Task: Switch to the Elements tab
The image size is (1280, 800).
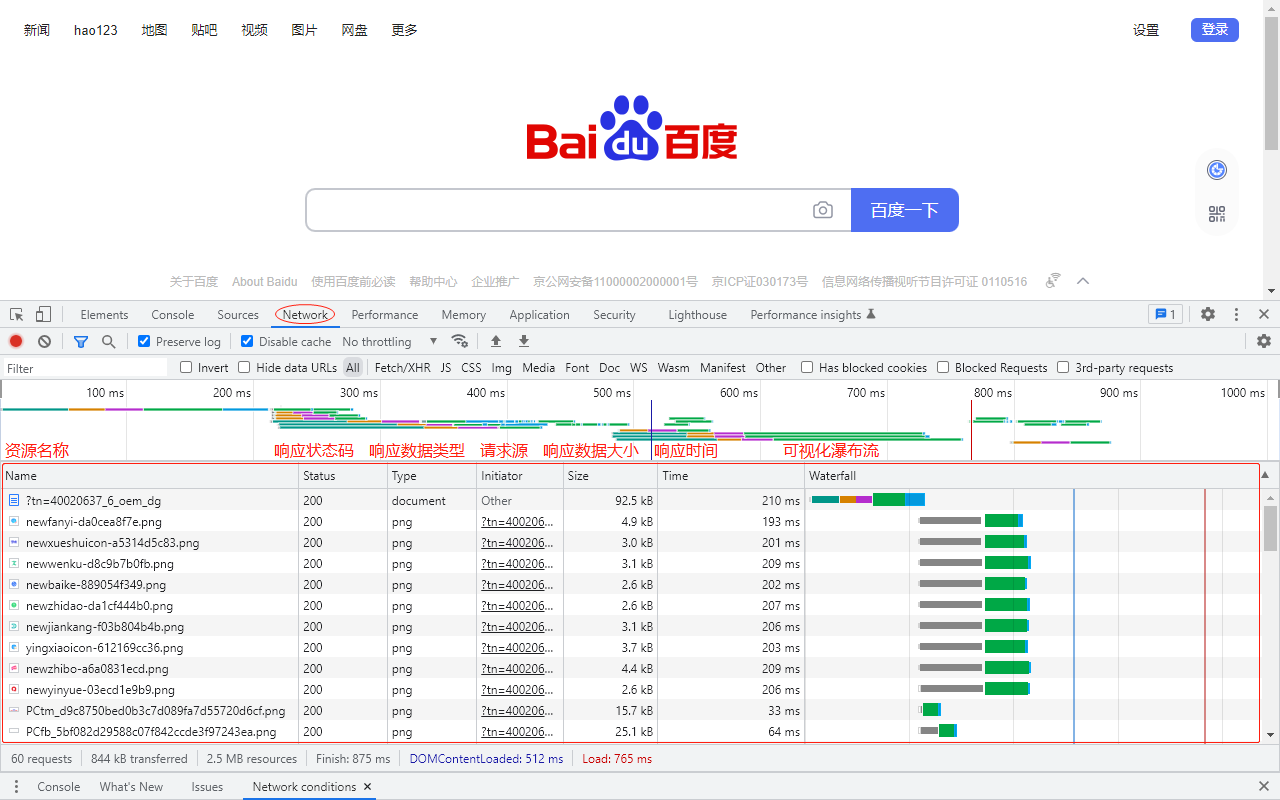Action: 104,314
